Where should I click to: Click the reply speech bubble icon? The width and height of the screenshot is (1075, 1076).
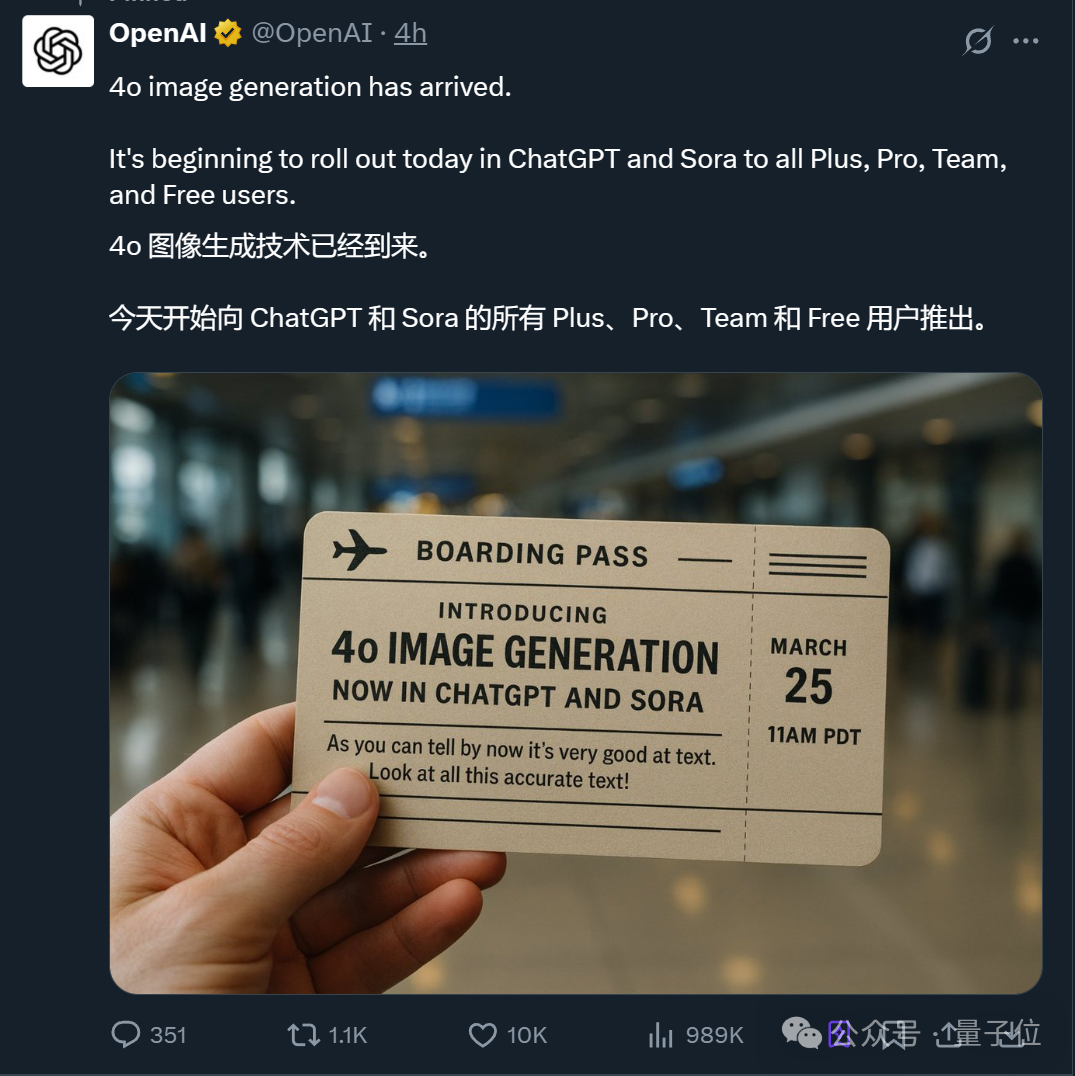tap(126, 1034)
